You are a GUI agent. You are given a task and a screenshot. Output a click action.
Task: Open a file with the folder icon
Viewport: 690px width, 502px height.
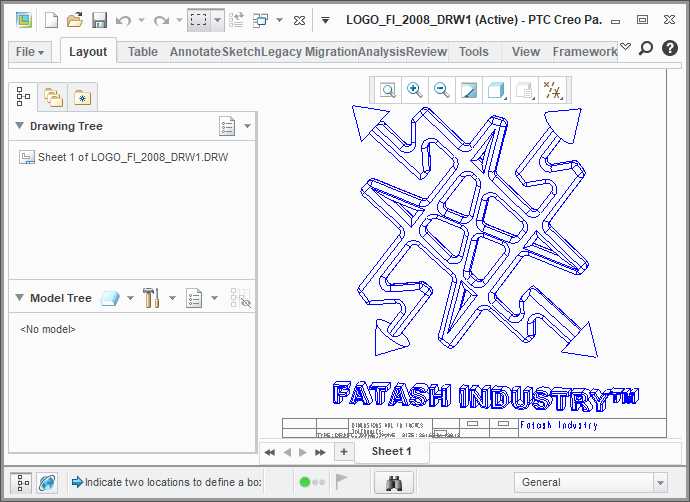tap(75, 20)
